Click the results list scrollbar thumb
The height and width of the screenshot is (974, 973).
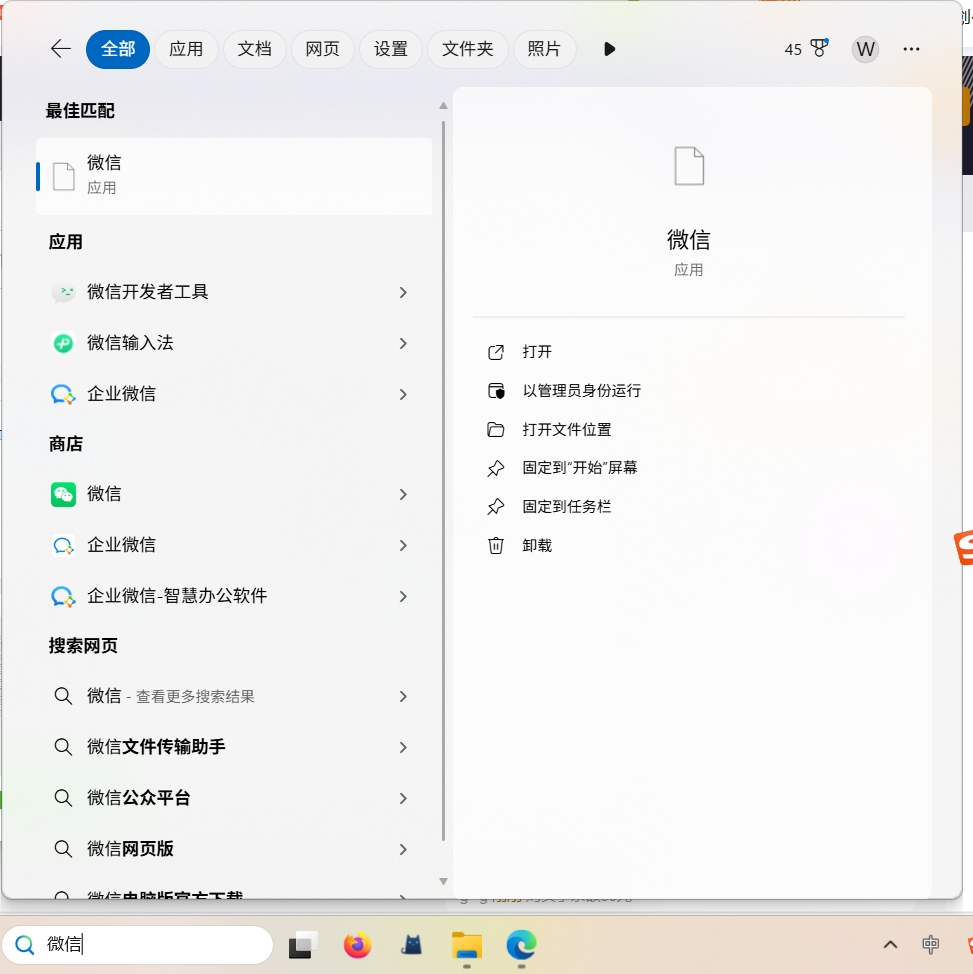443,480
